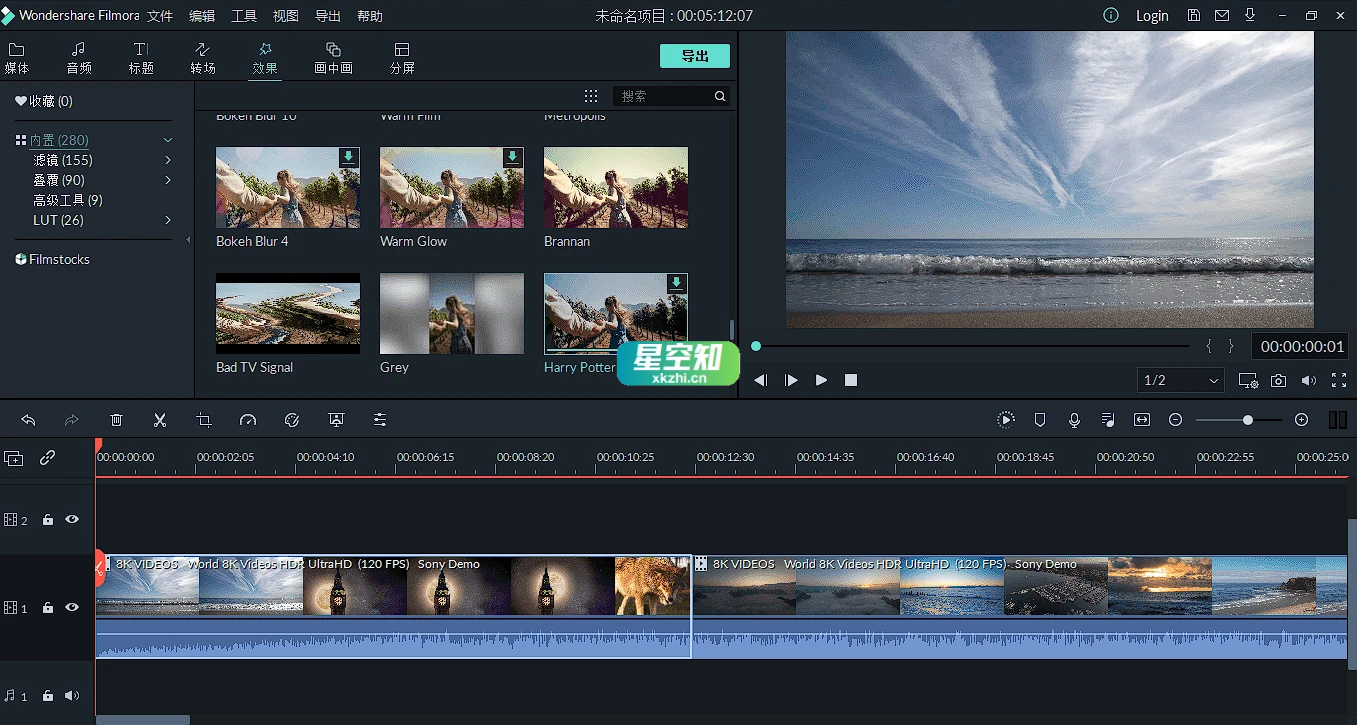Expand the 滤镜 (155) category

coord(63,160)
